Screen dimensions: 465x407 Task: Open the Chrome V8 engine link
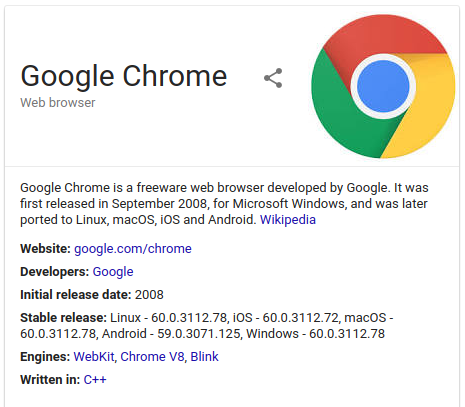click(152, 357)
